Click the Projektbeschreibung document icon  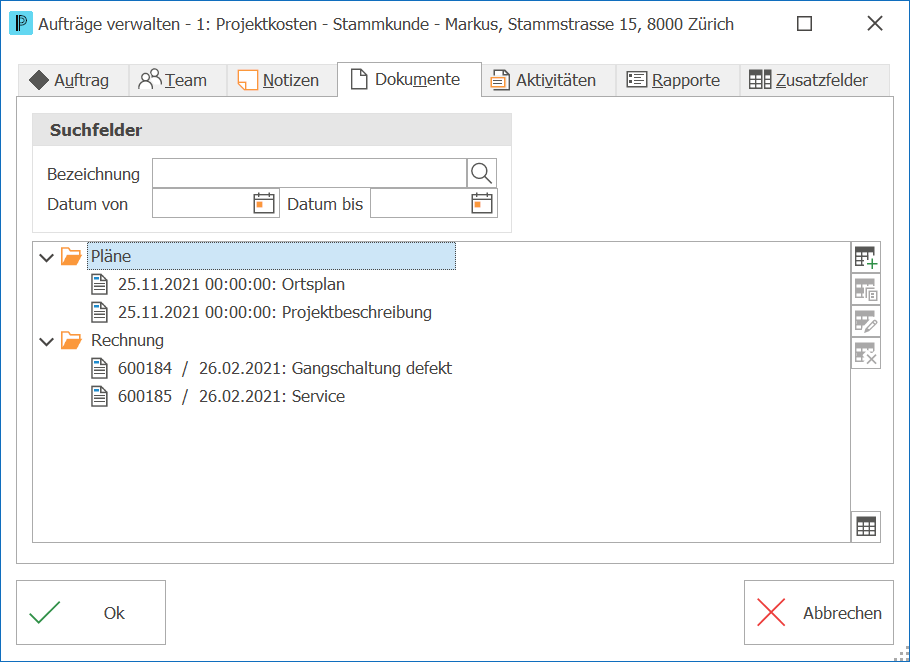100,312
